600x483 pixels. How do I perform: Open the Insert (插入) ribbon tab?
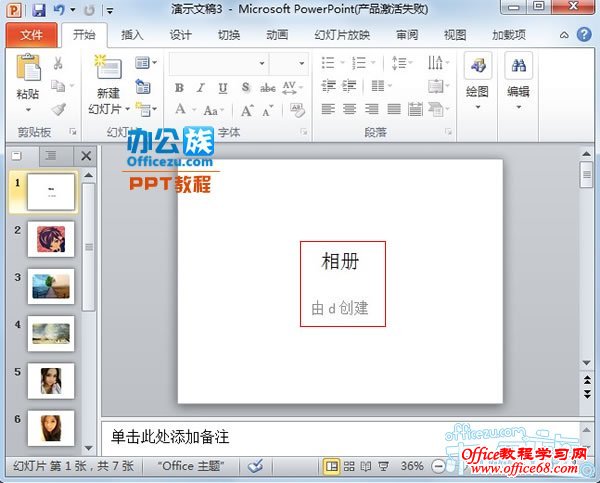tap(132, 34)
